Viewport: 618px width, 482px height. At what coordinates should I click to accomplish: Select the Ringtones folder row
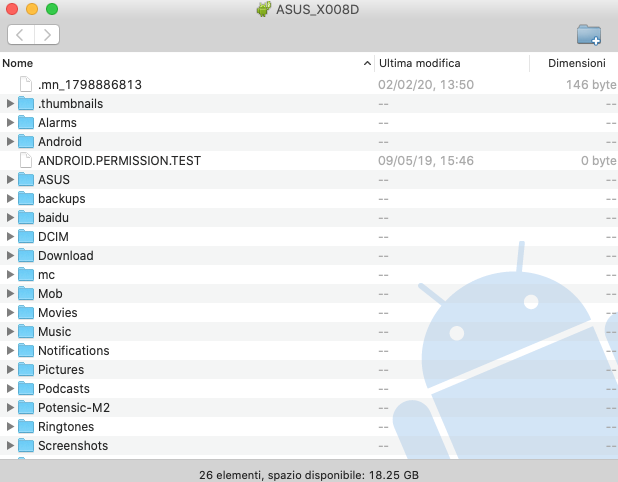309,426
